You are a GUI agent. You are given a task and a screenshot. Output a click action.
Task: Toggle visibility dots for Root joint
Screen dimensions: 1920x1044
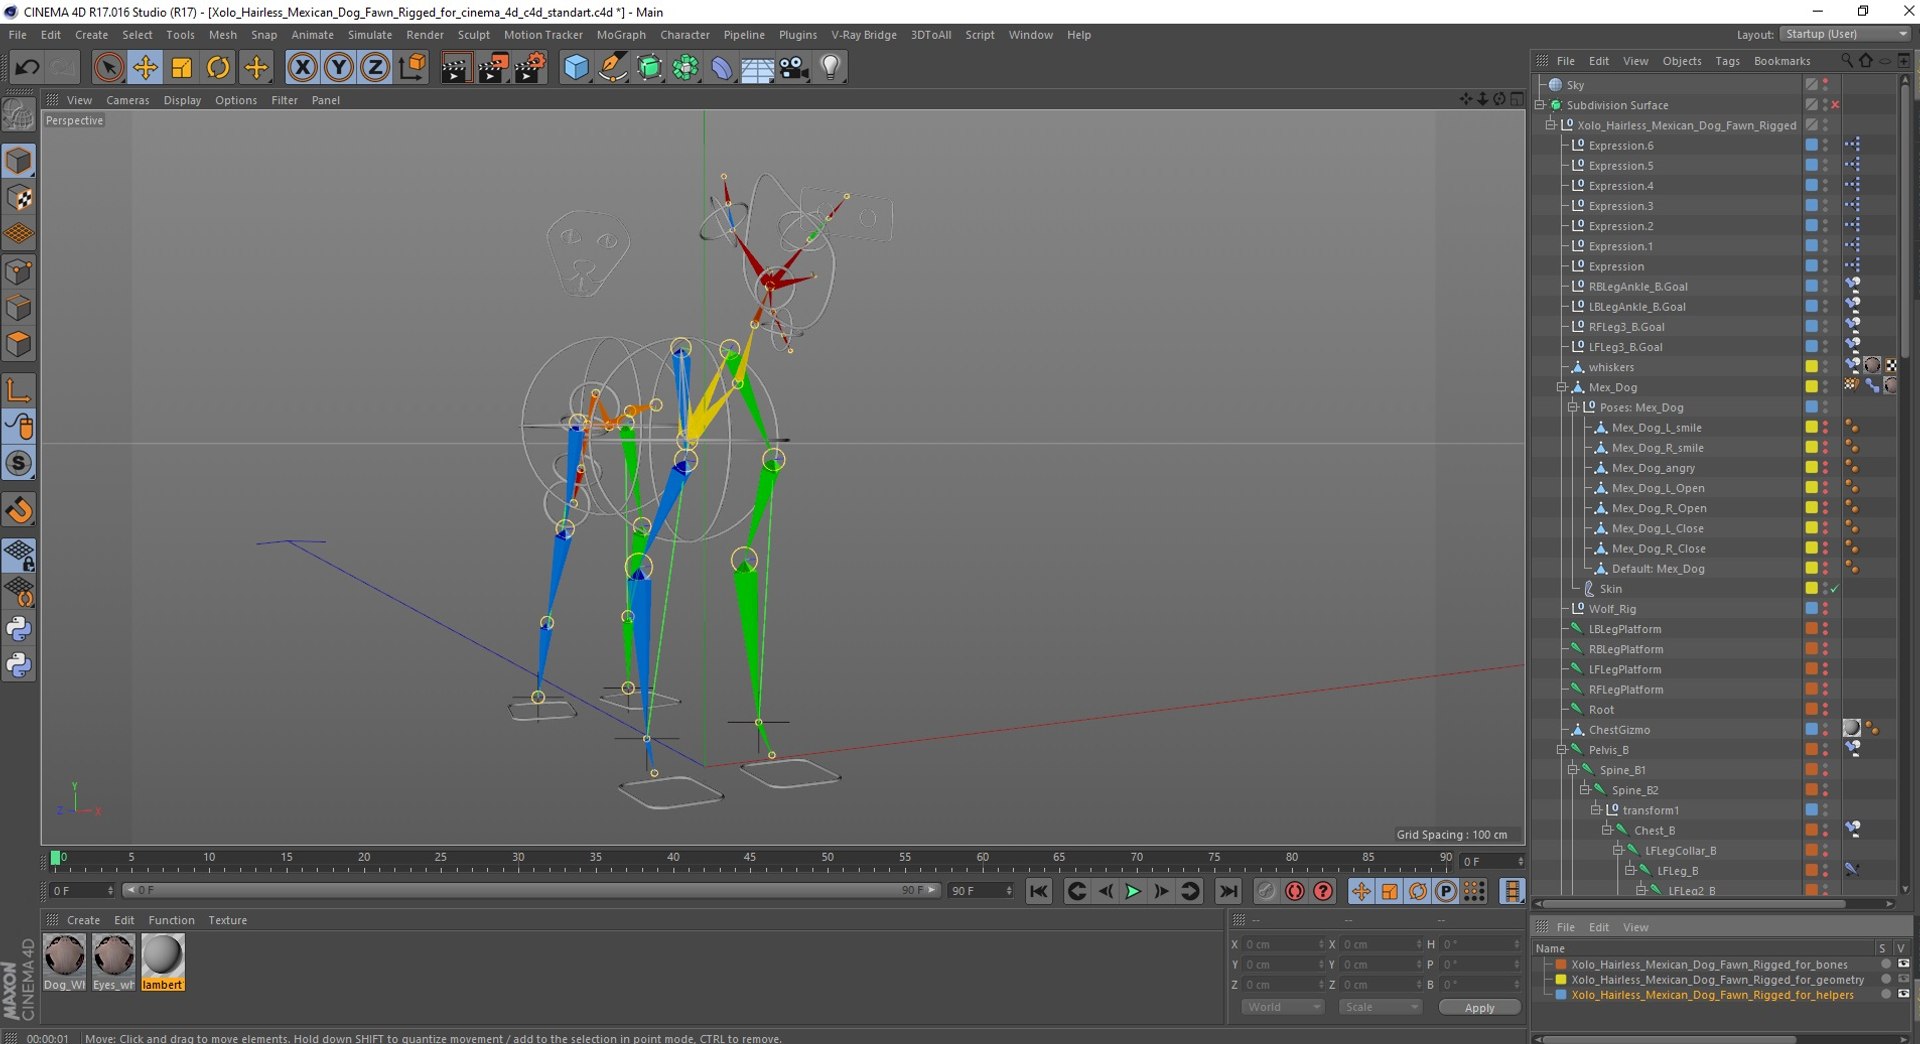pyautogui.click(x=1825, y=710)
